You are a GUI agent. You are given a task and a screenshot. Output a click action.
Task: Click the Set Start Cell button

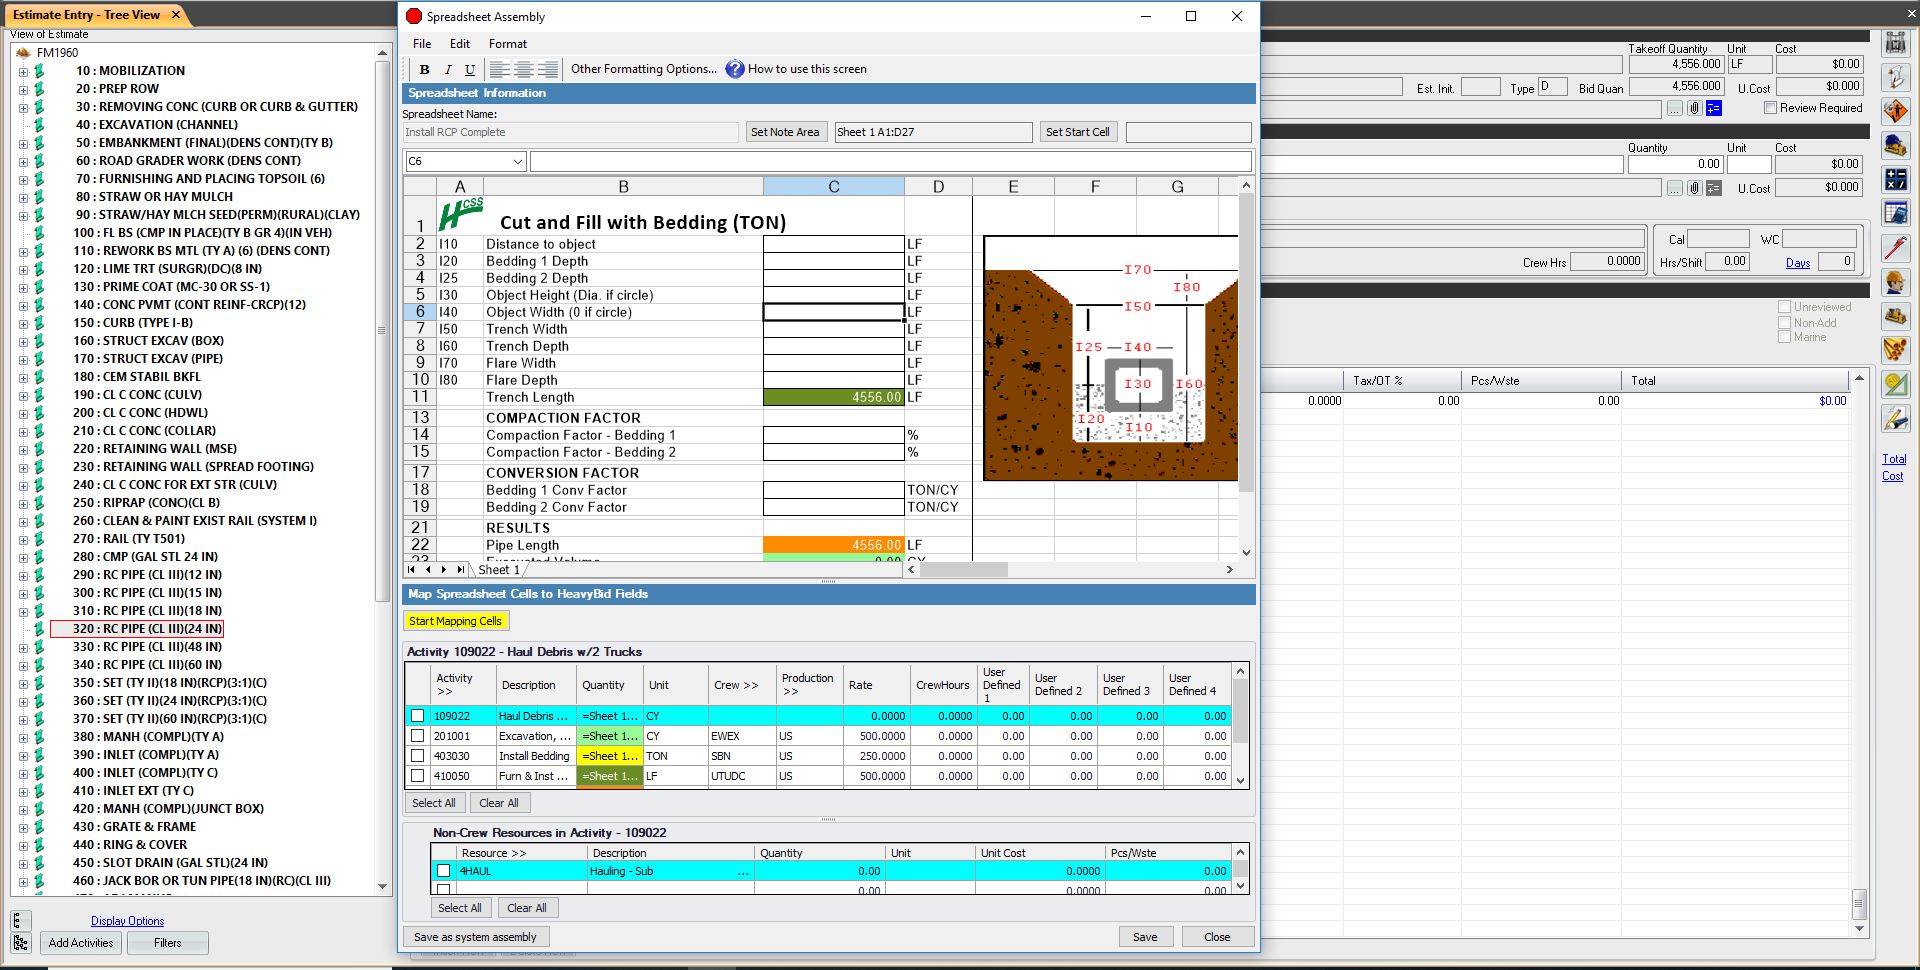pos(1077,132)
